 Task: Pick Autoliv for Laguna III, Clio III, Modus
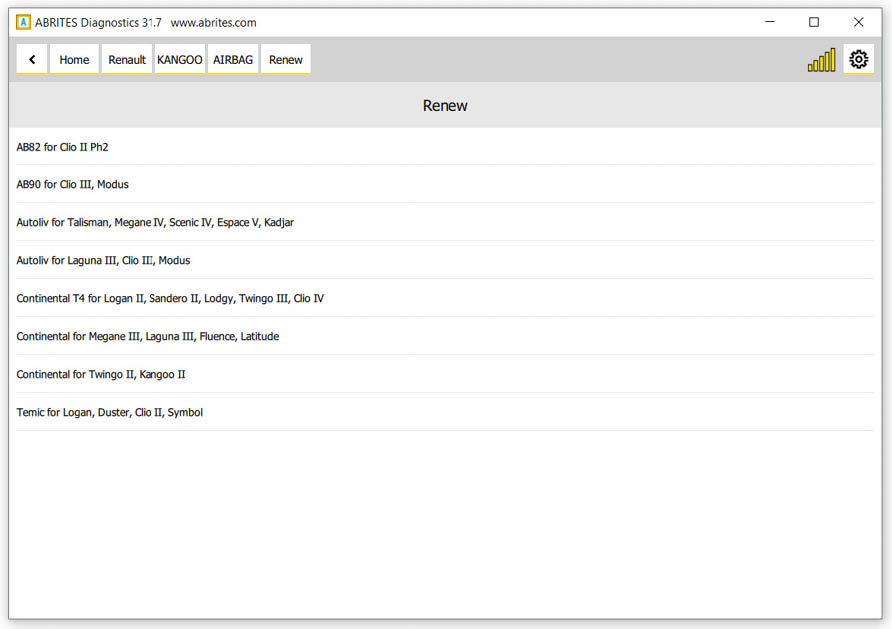[x=103, y=261]
